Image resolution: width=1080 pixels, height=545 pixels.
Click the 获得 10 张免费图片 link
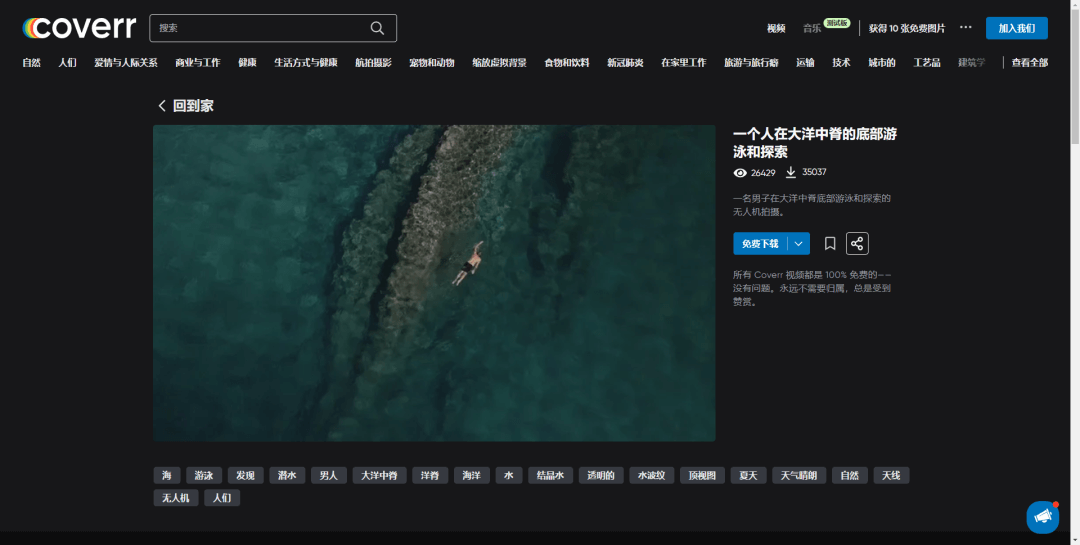pos(906,28)
